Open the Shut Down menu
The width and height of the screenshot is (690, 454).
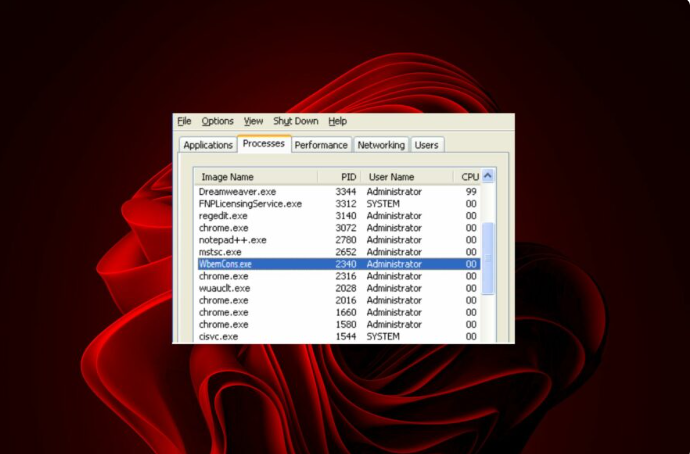(x=296, y=121)
